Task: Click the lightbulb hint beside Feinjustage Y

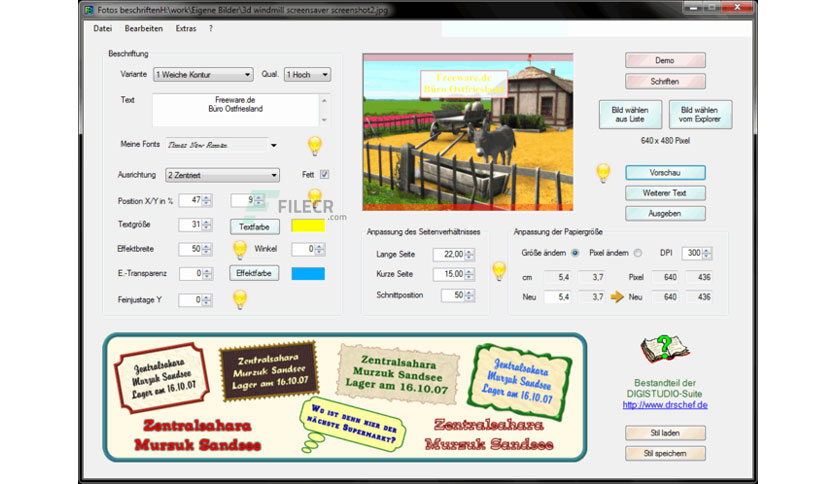Action: [x=240, y=299]
